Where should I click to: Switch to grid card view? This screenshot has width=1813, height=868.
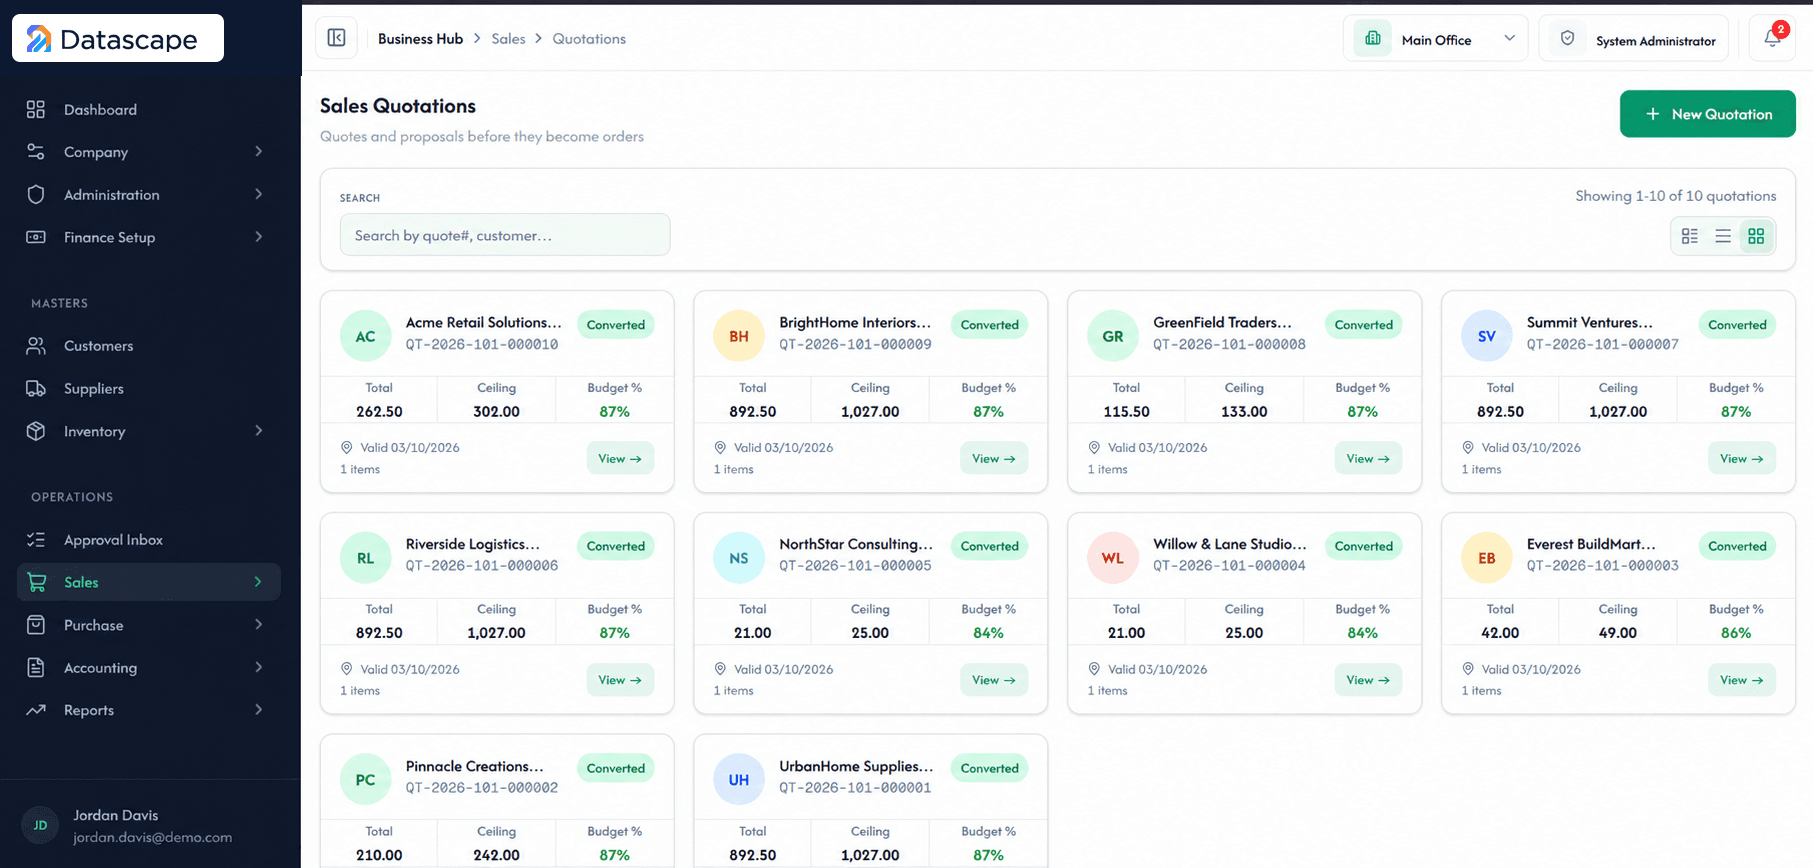coord(1756,236)
